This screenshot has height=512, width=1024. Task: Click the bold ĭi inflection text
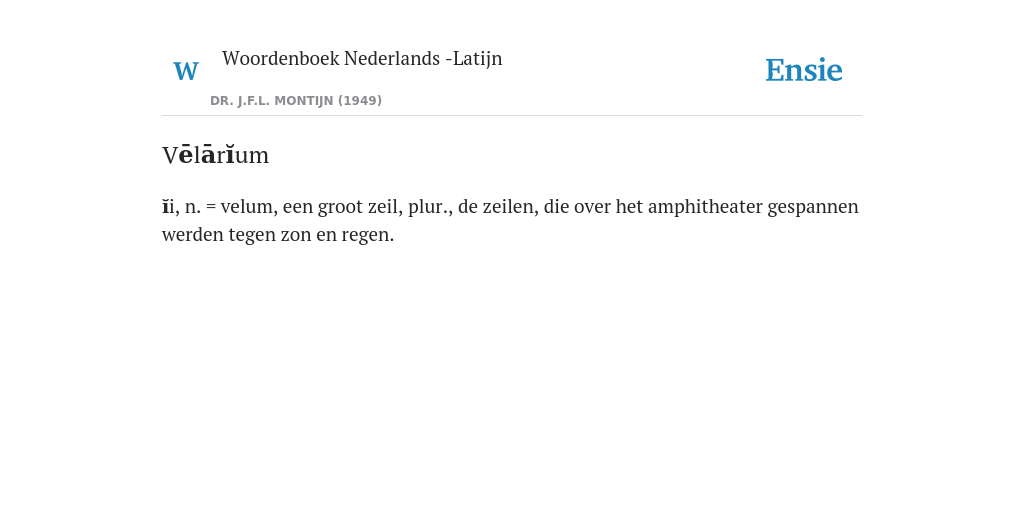pos(168,207)
